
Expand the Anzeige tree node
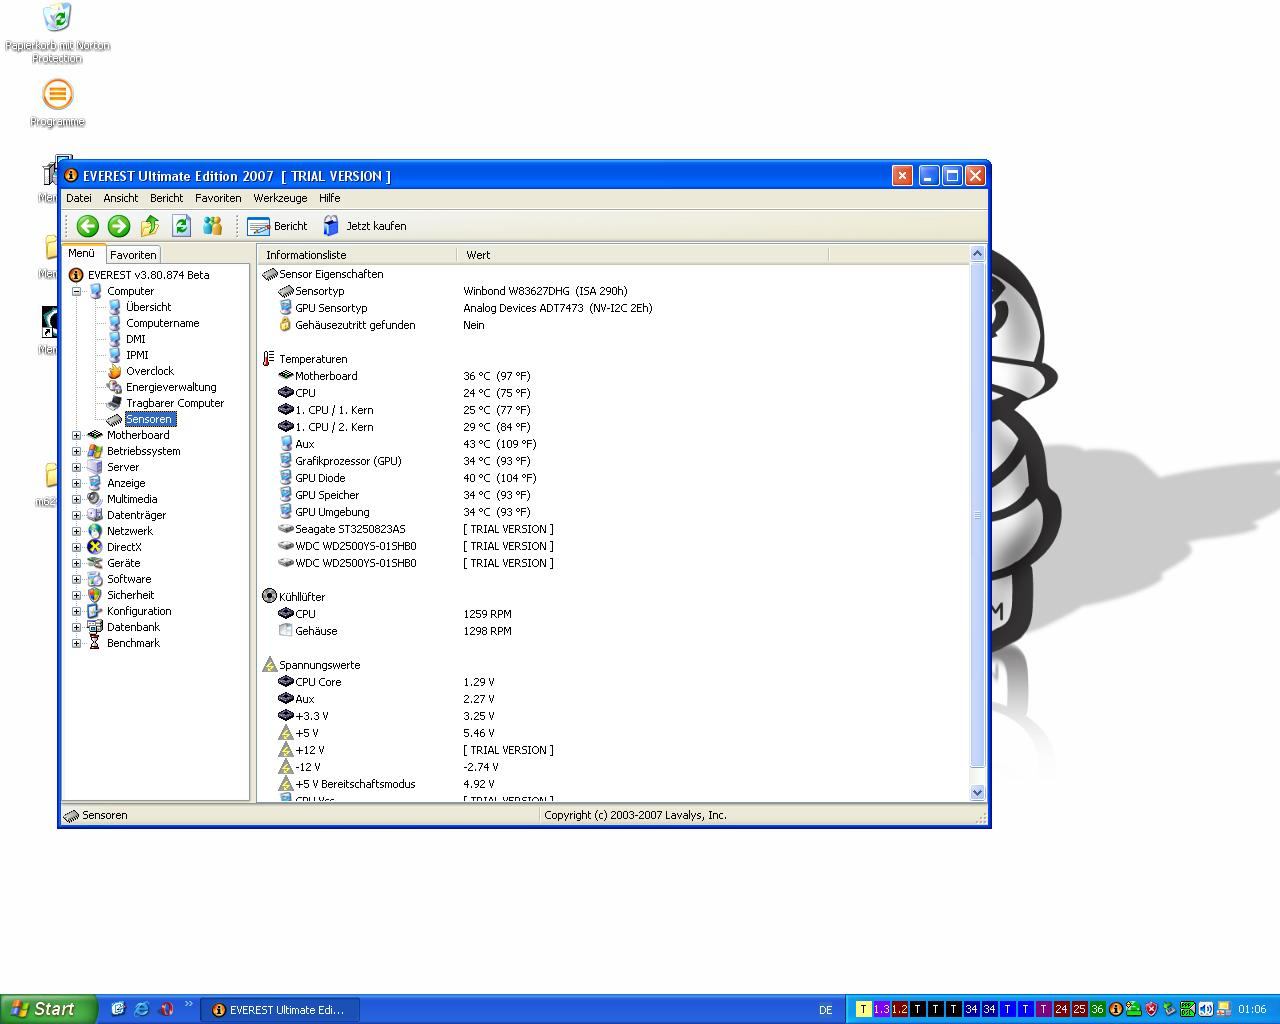point(76,483)
